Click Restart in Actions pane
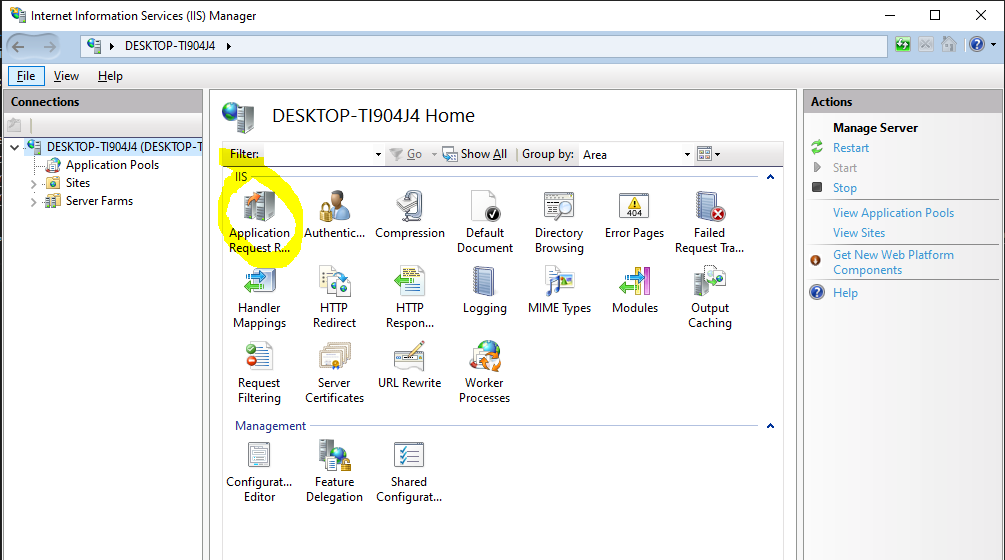 pos(851,148)
